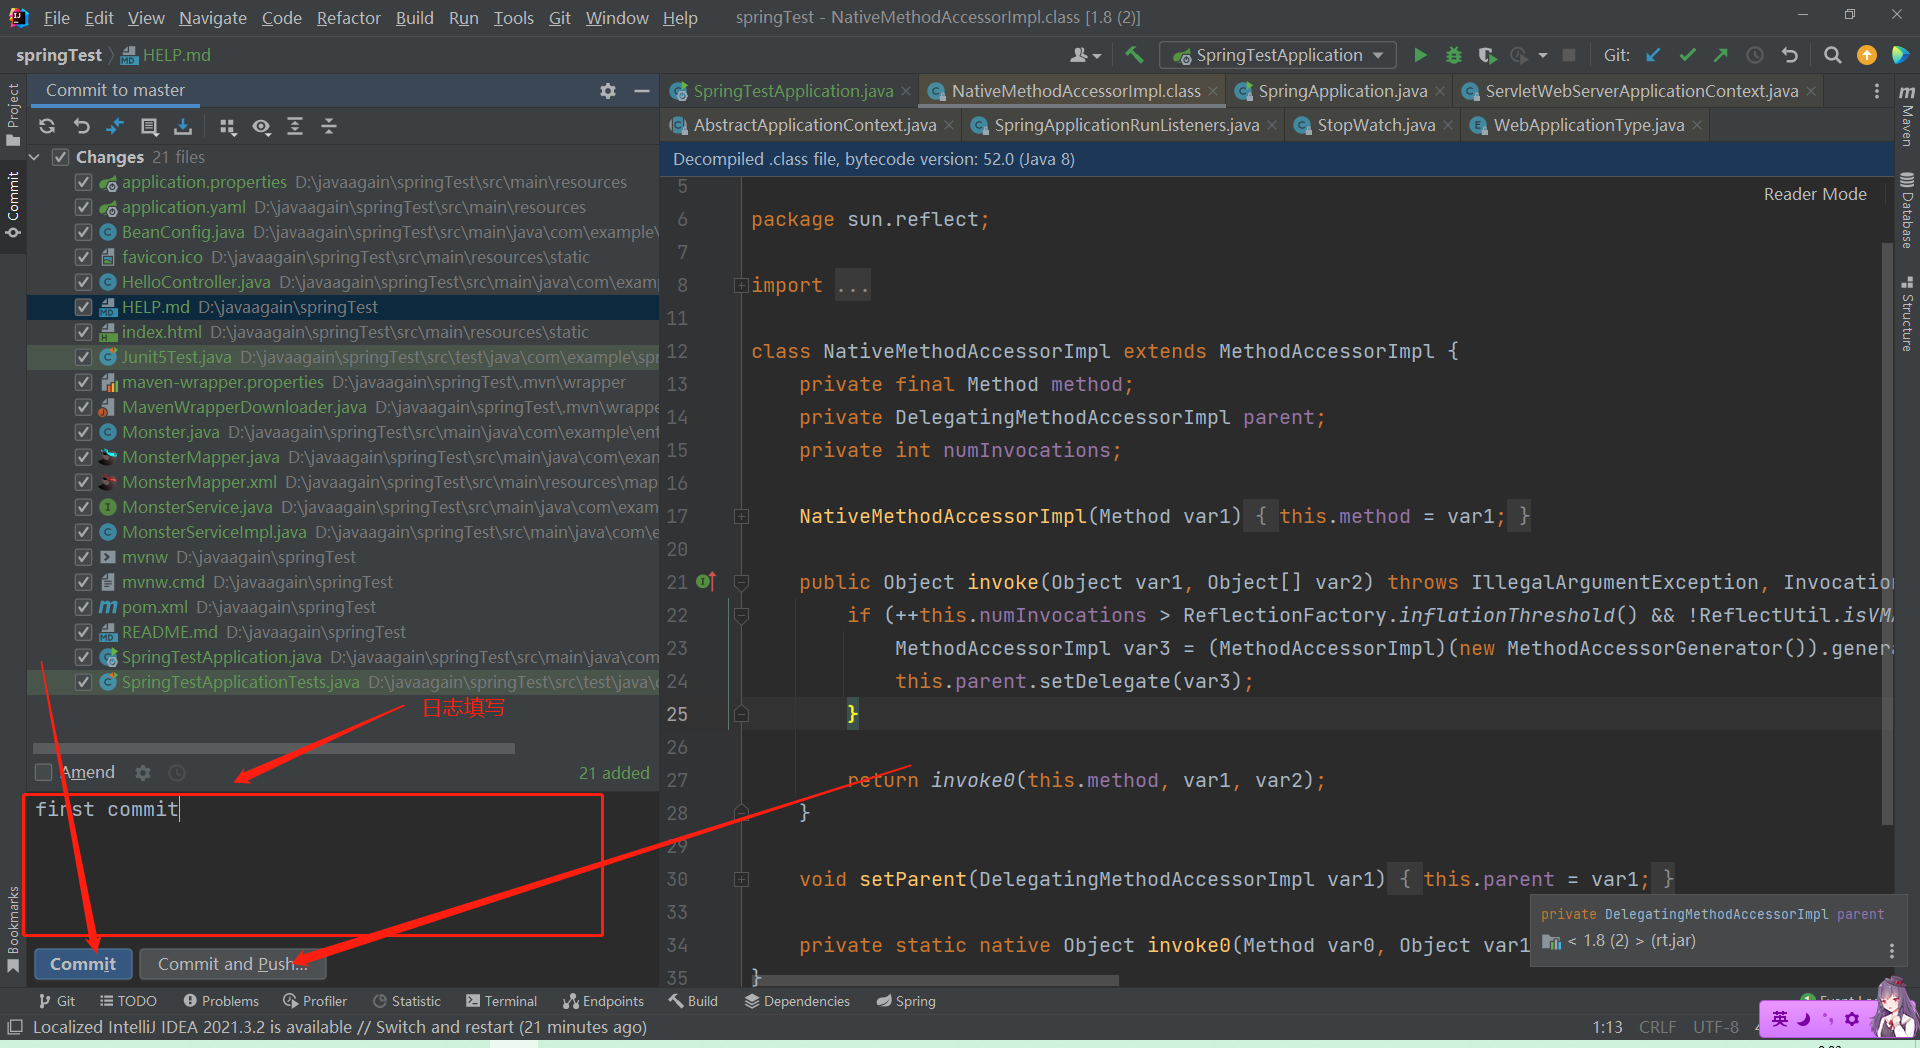Viewport: 1920px width, 1048px height.
Task: Click the Git Update Project arrow
Action: pos(1653,55)
